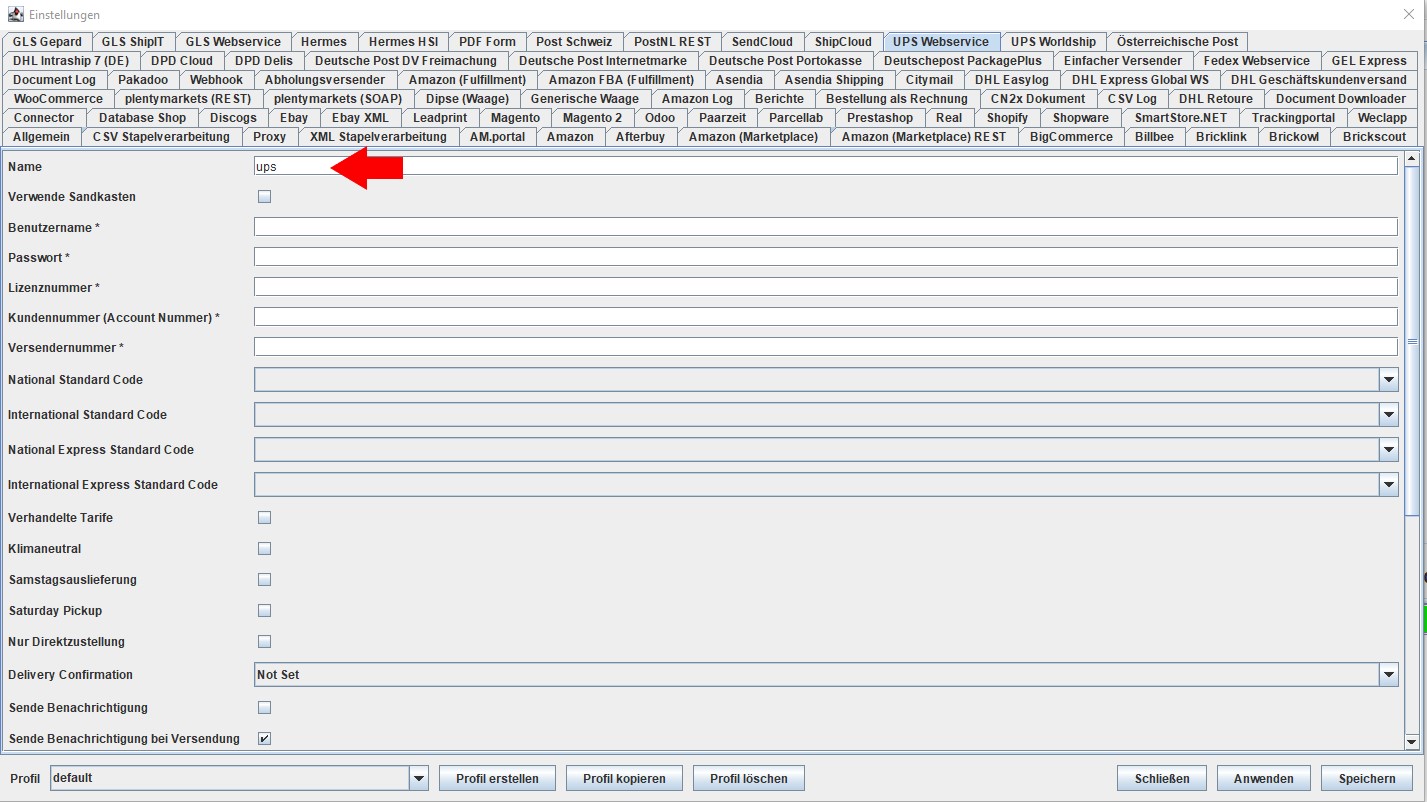1427x802 pixels.
Task: Switch to the Brickscout tab
Action: (x=1374, y=137)
